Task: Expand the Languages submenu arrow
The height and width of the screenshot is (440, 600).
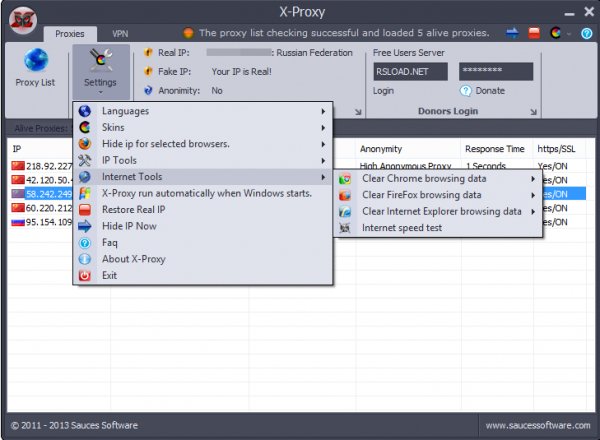Action: (x=323, y=111)
